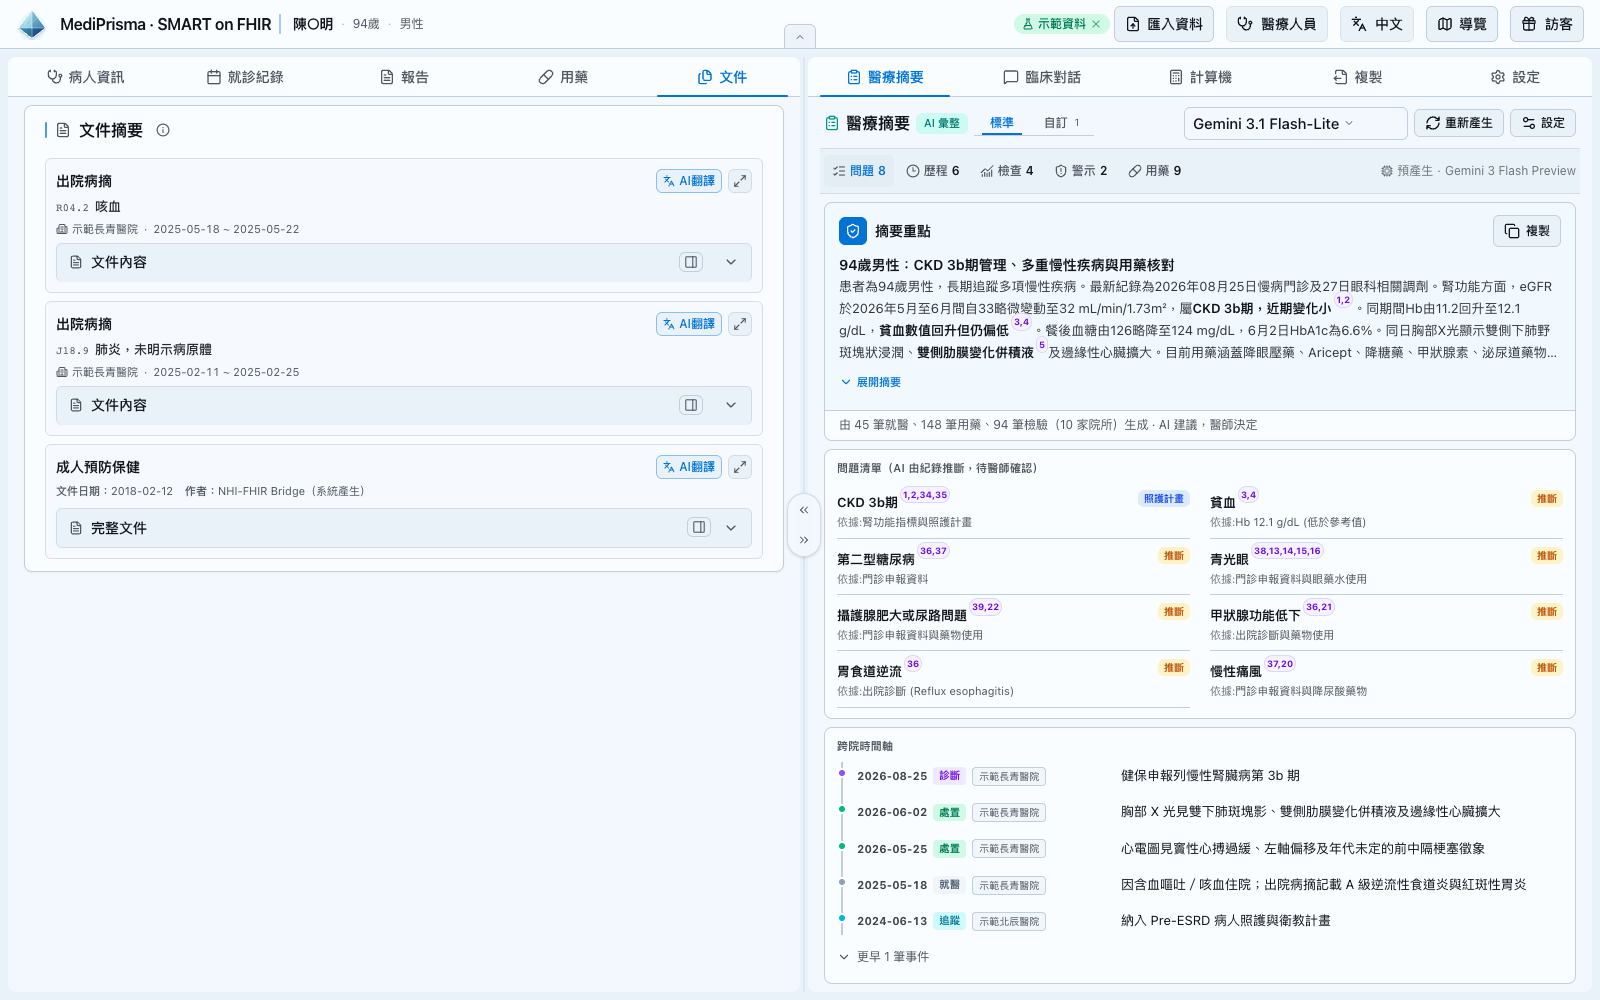This screenshot has width=1600, height=1000.
Task: Switch to 病人資訊 tab
Action: point(86,77)
